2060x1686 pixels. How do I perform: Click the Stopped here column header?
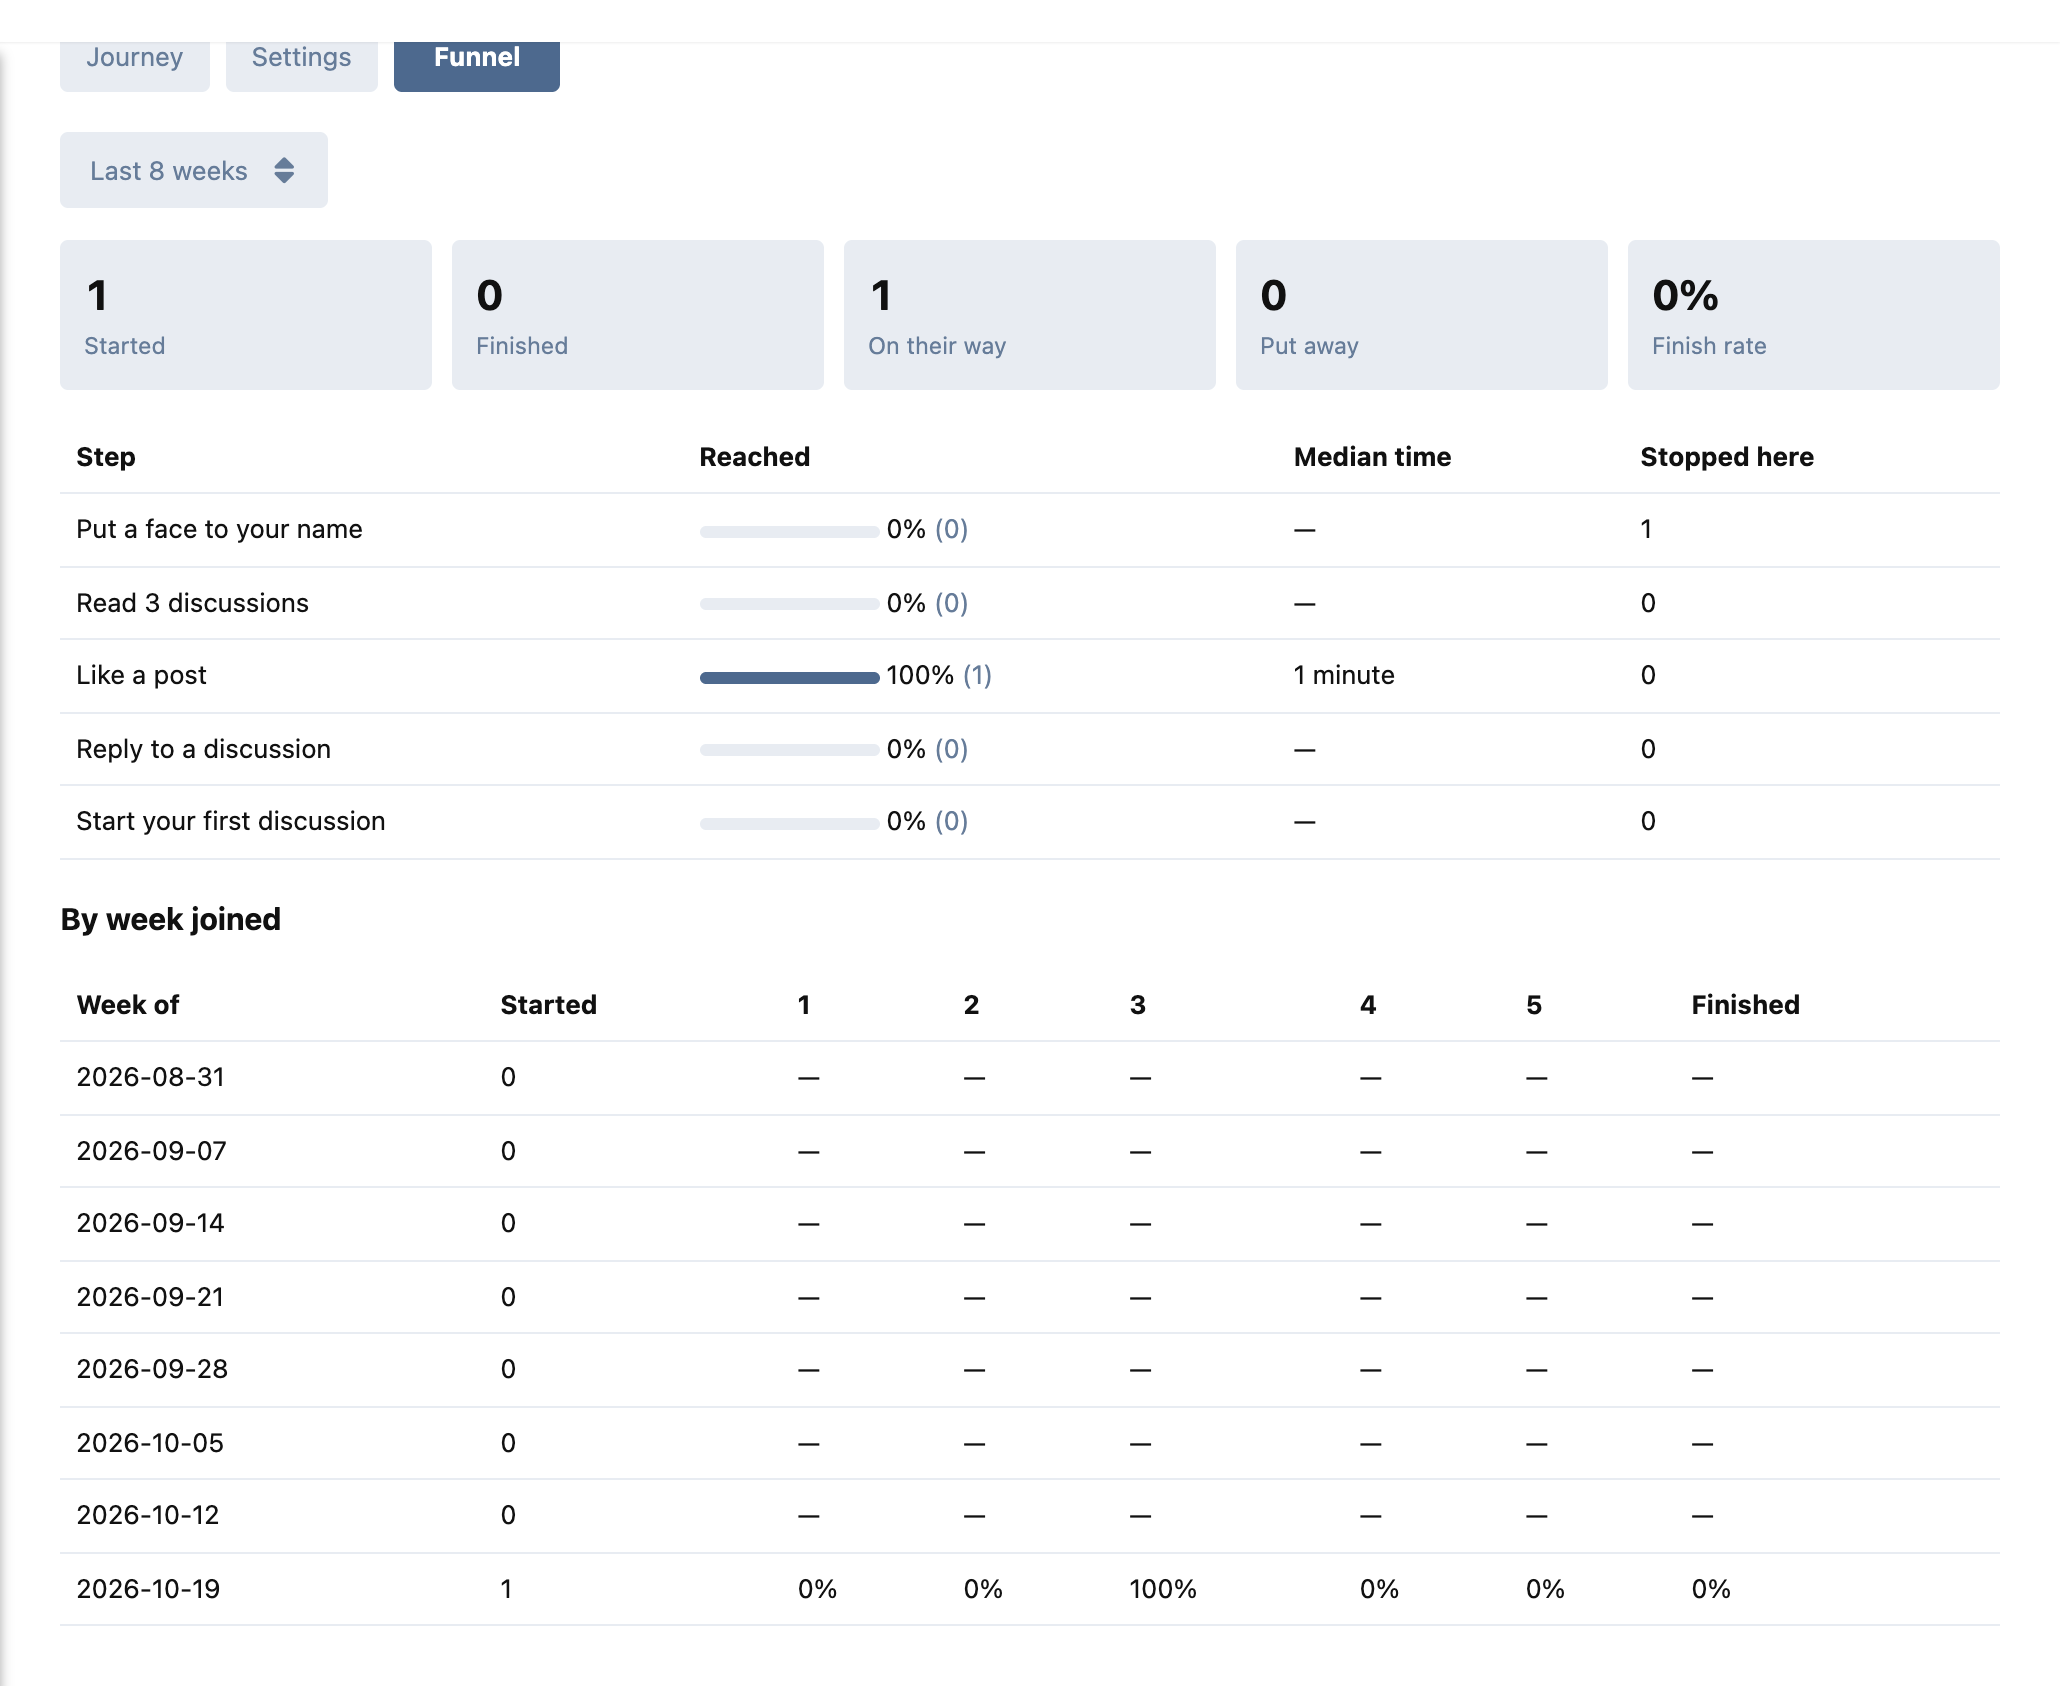1727,457
